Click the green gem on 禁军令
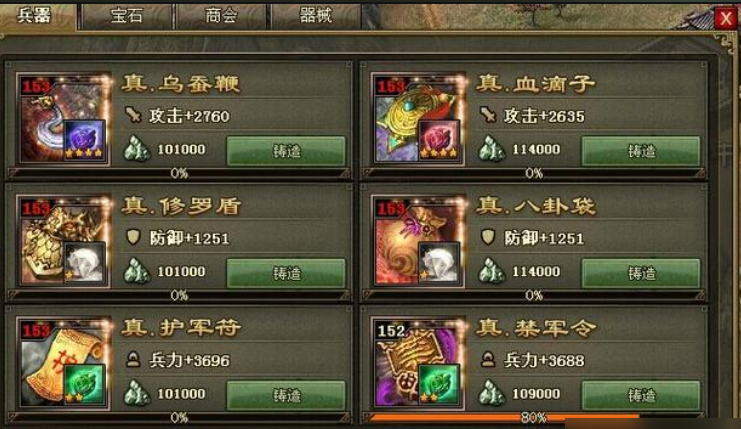 coord(439,385)
